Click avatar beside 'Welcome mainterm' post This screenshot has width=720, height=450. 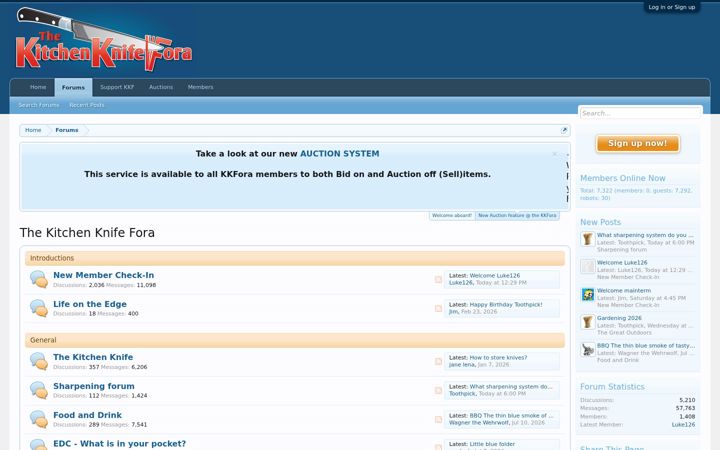tap(587, 294)
